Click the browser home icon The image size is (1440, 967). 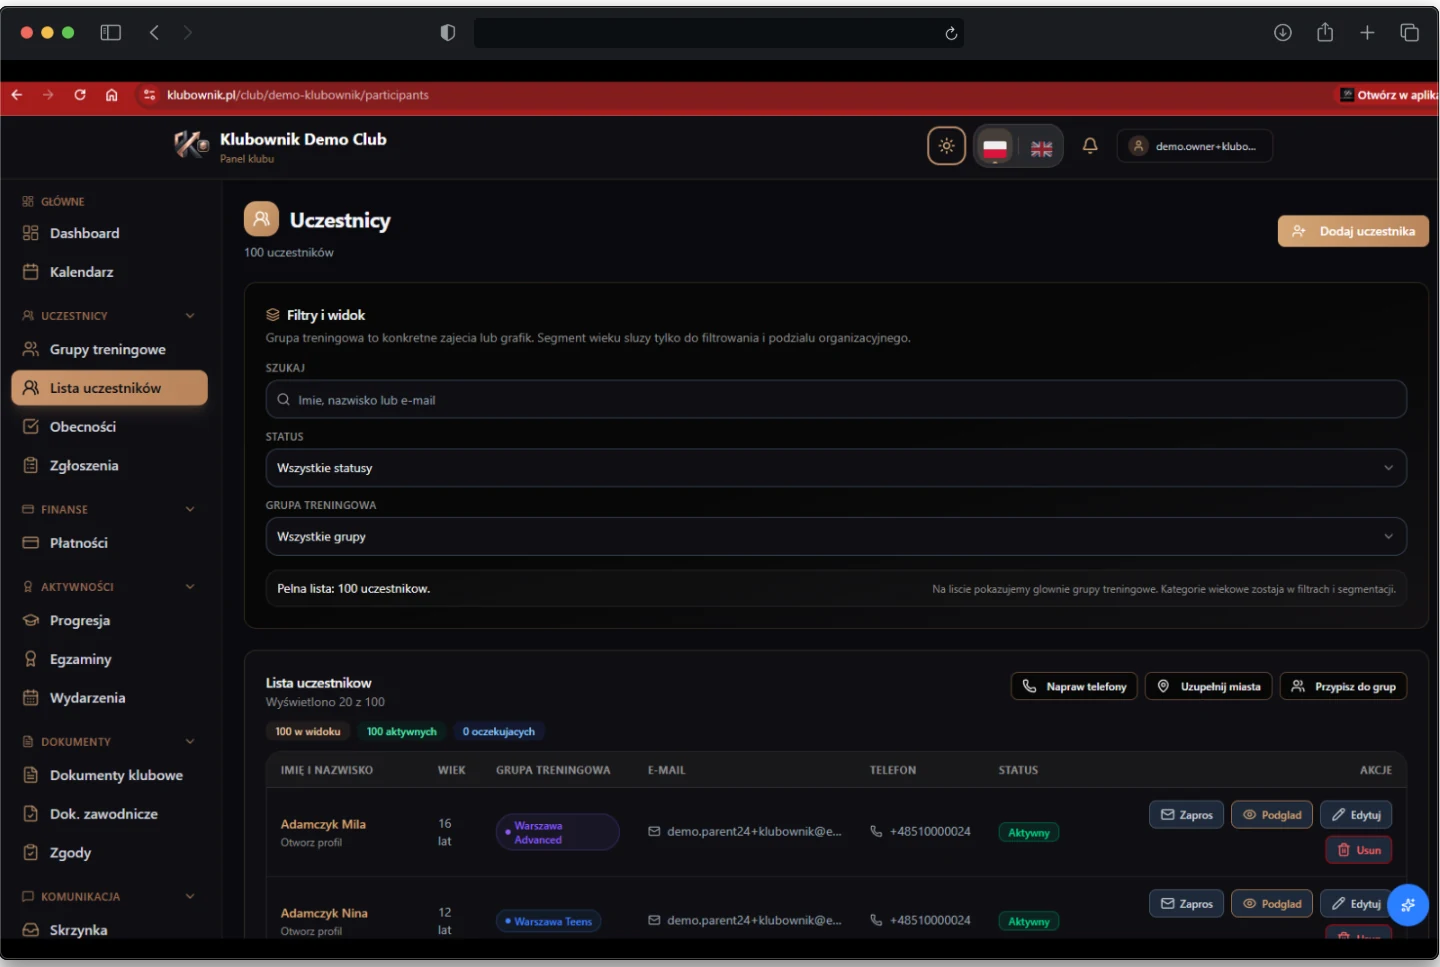coord(112,95)
